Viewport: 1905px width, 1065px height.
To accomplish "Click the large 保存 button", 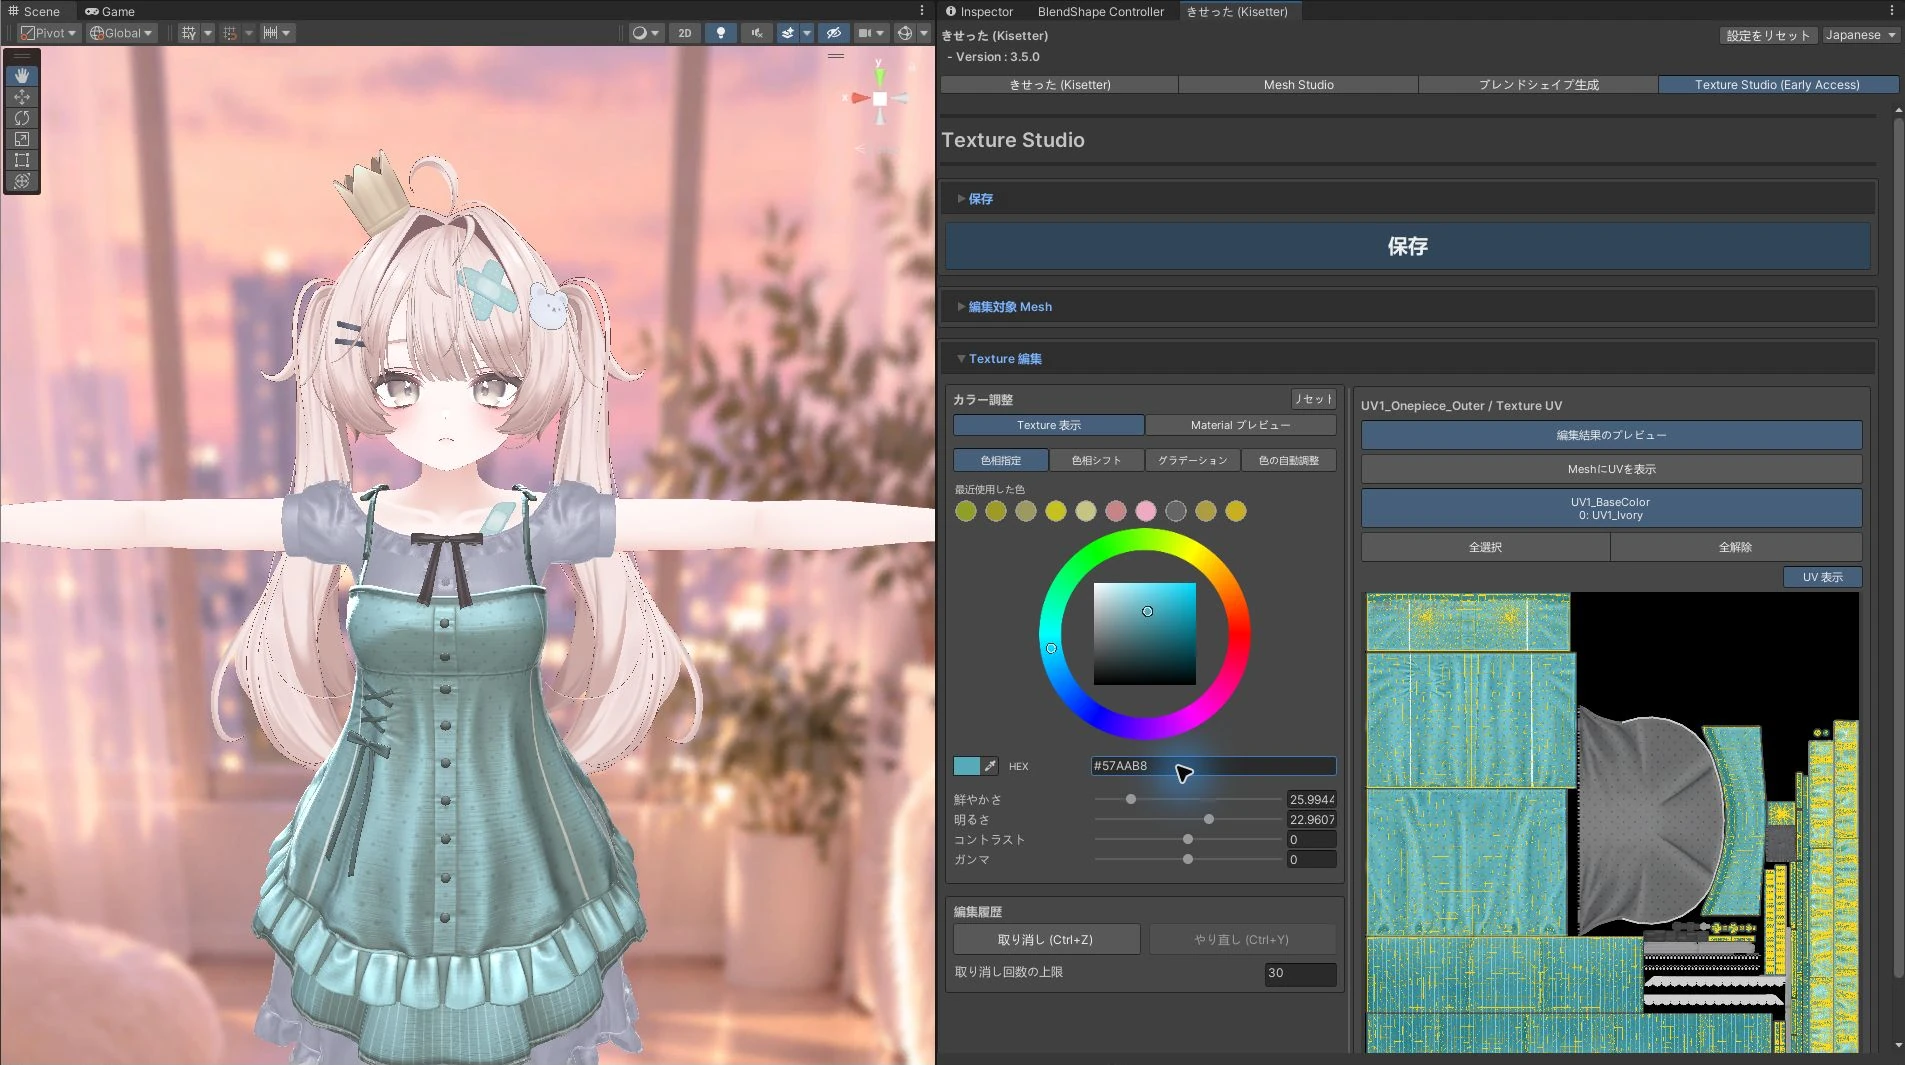I will click(1407, 246).
